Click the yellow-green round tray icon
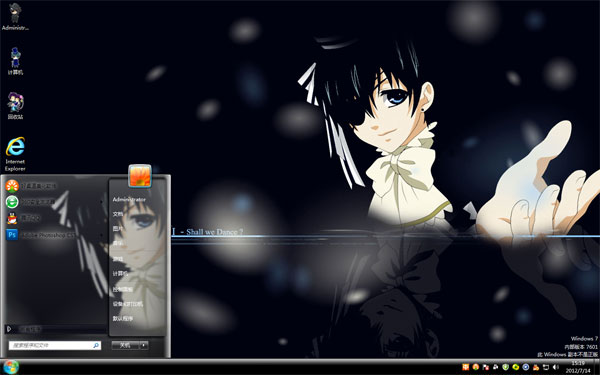This screenshot has width=600, height=375. point(515,367)
